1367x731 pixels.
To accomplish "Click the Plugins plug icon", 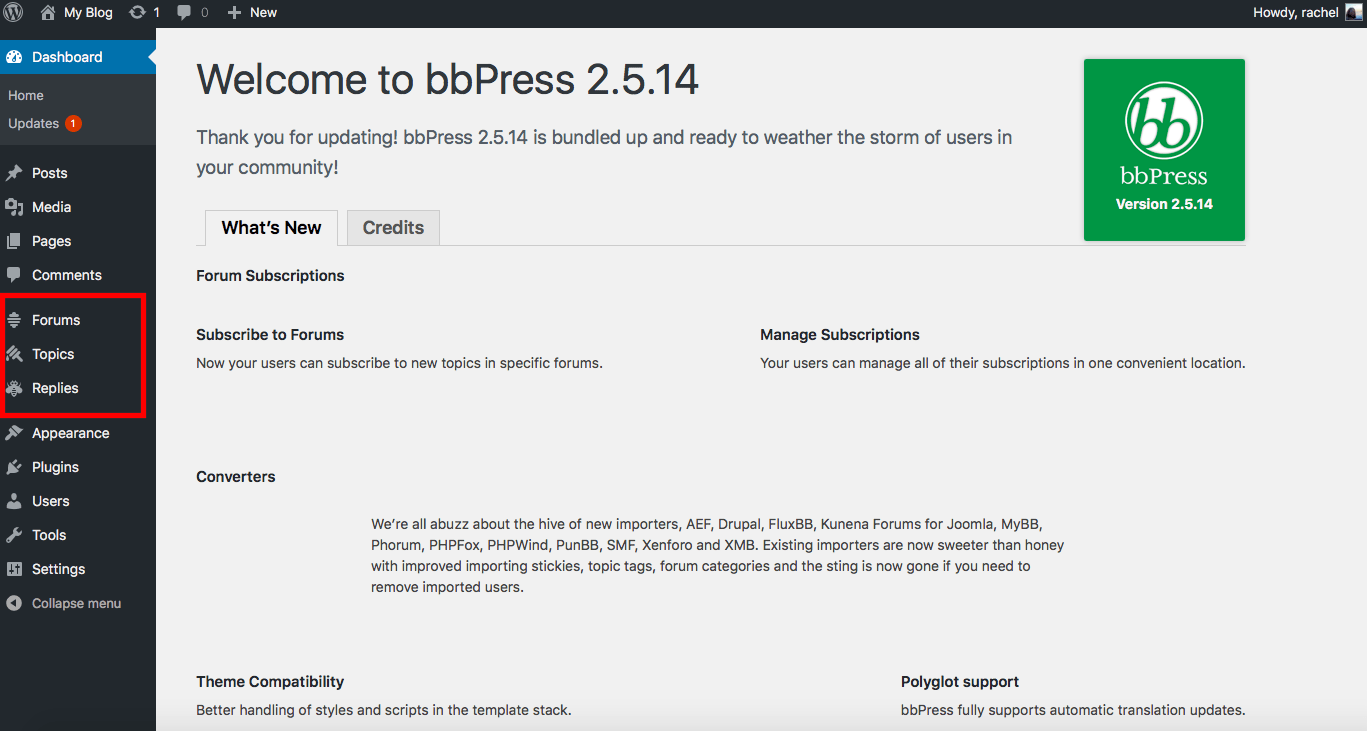I will 14,467.
